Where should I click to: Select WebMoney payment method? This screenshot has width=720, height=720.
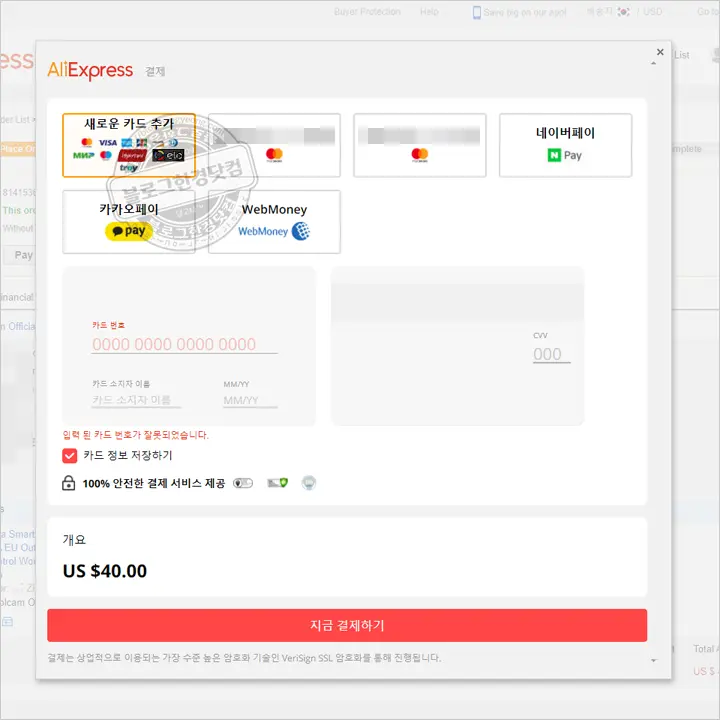[274, 222]
